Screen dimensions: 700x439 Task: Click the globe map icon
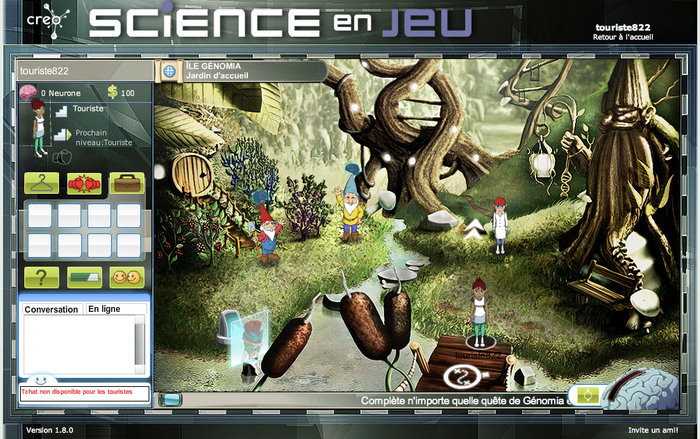pos(169,72)
